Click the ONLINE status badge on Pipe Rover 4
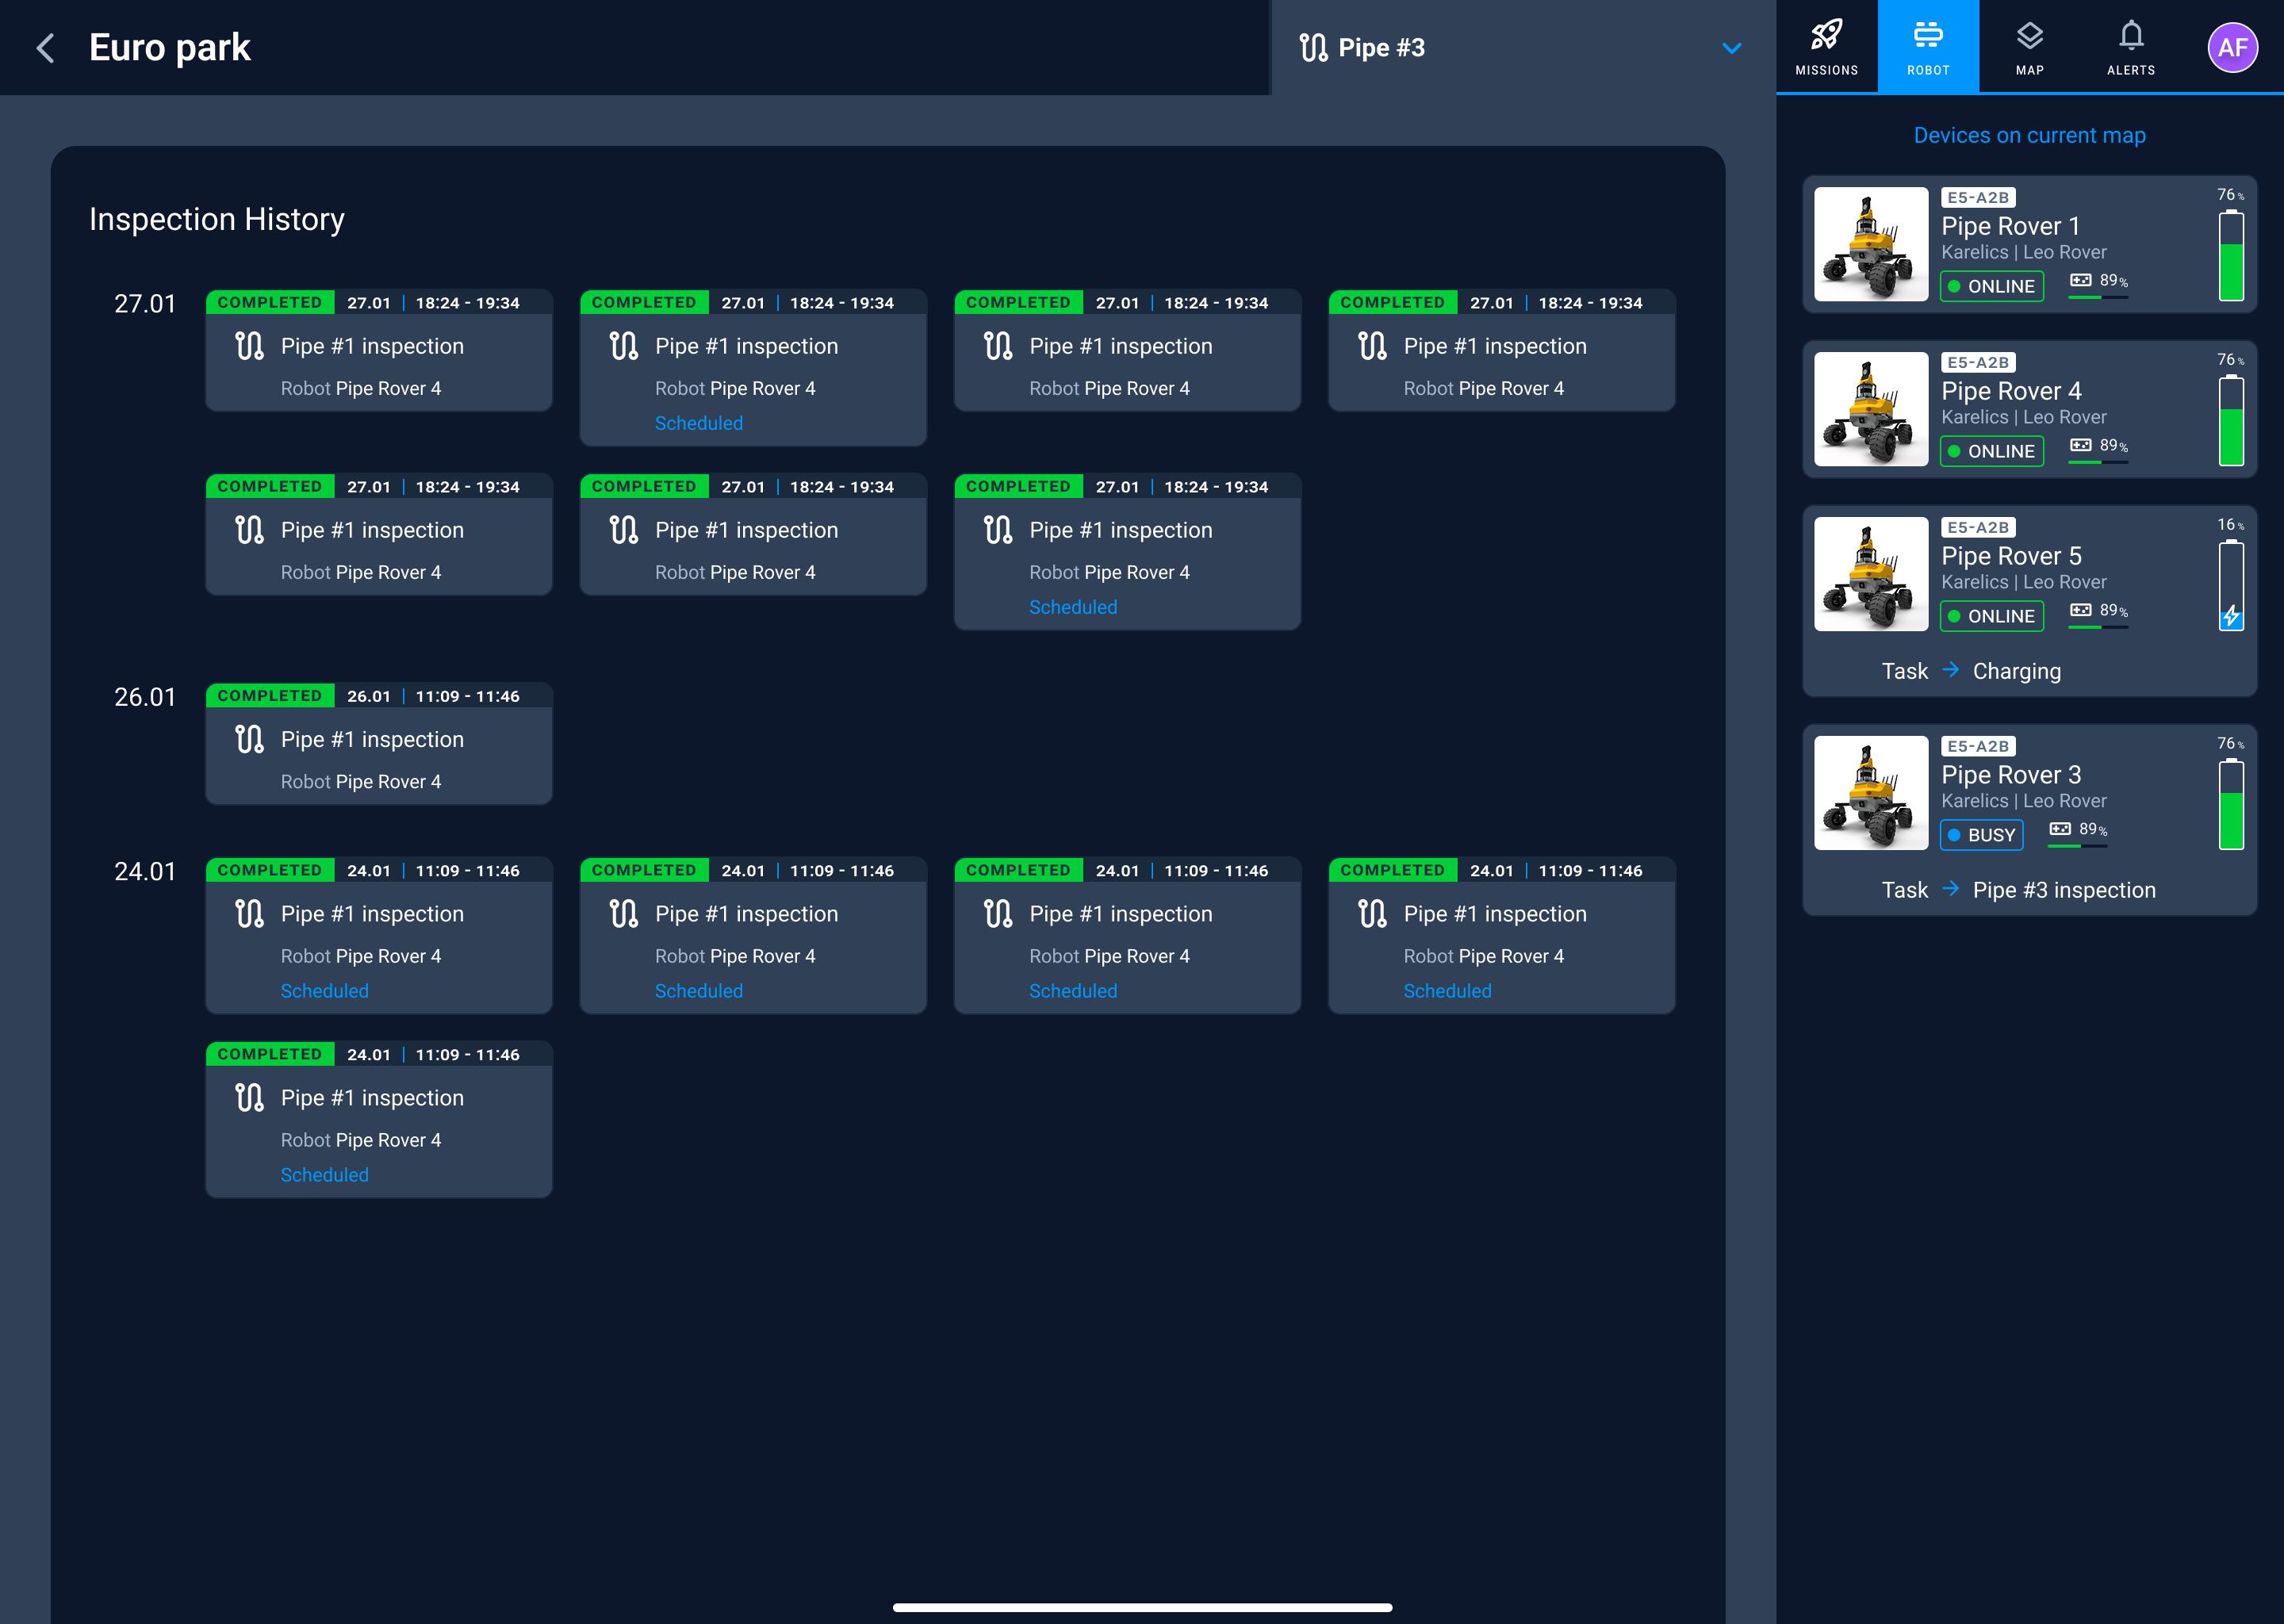The image size is (2284, 1624). point(1991,451)
